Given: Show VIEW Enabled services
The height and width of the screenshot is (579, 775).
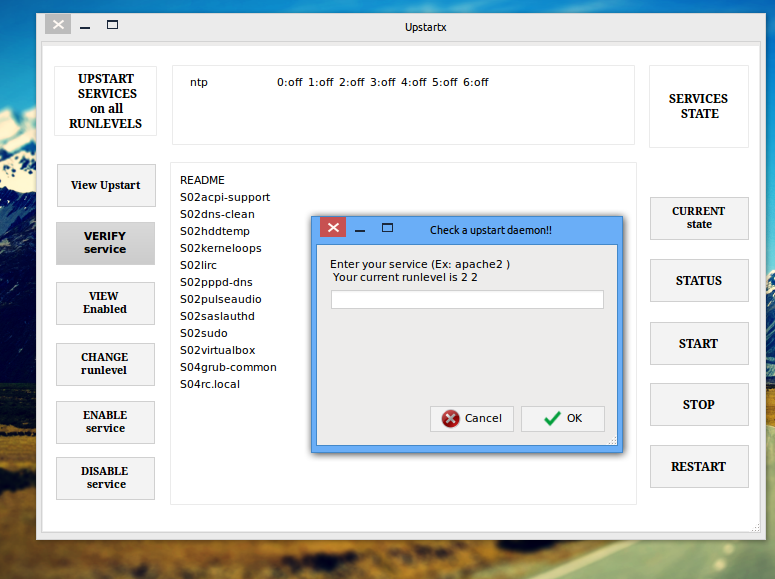Looking at the screenshot, I should point(105,303).
